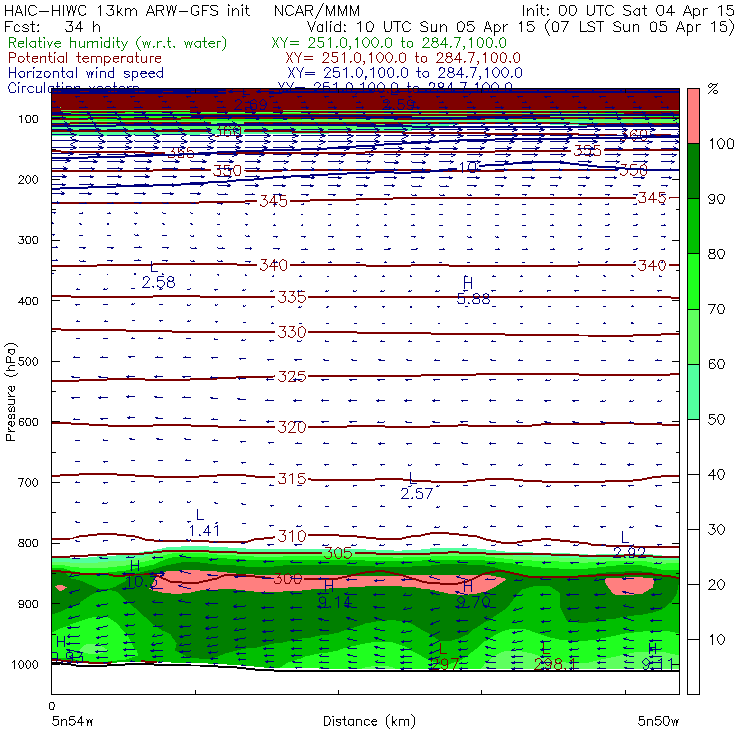Click the '320' potential temperature contour label
Screen dimensions: 740x740
click(292, 427)
